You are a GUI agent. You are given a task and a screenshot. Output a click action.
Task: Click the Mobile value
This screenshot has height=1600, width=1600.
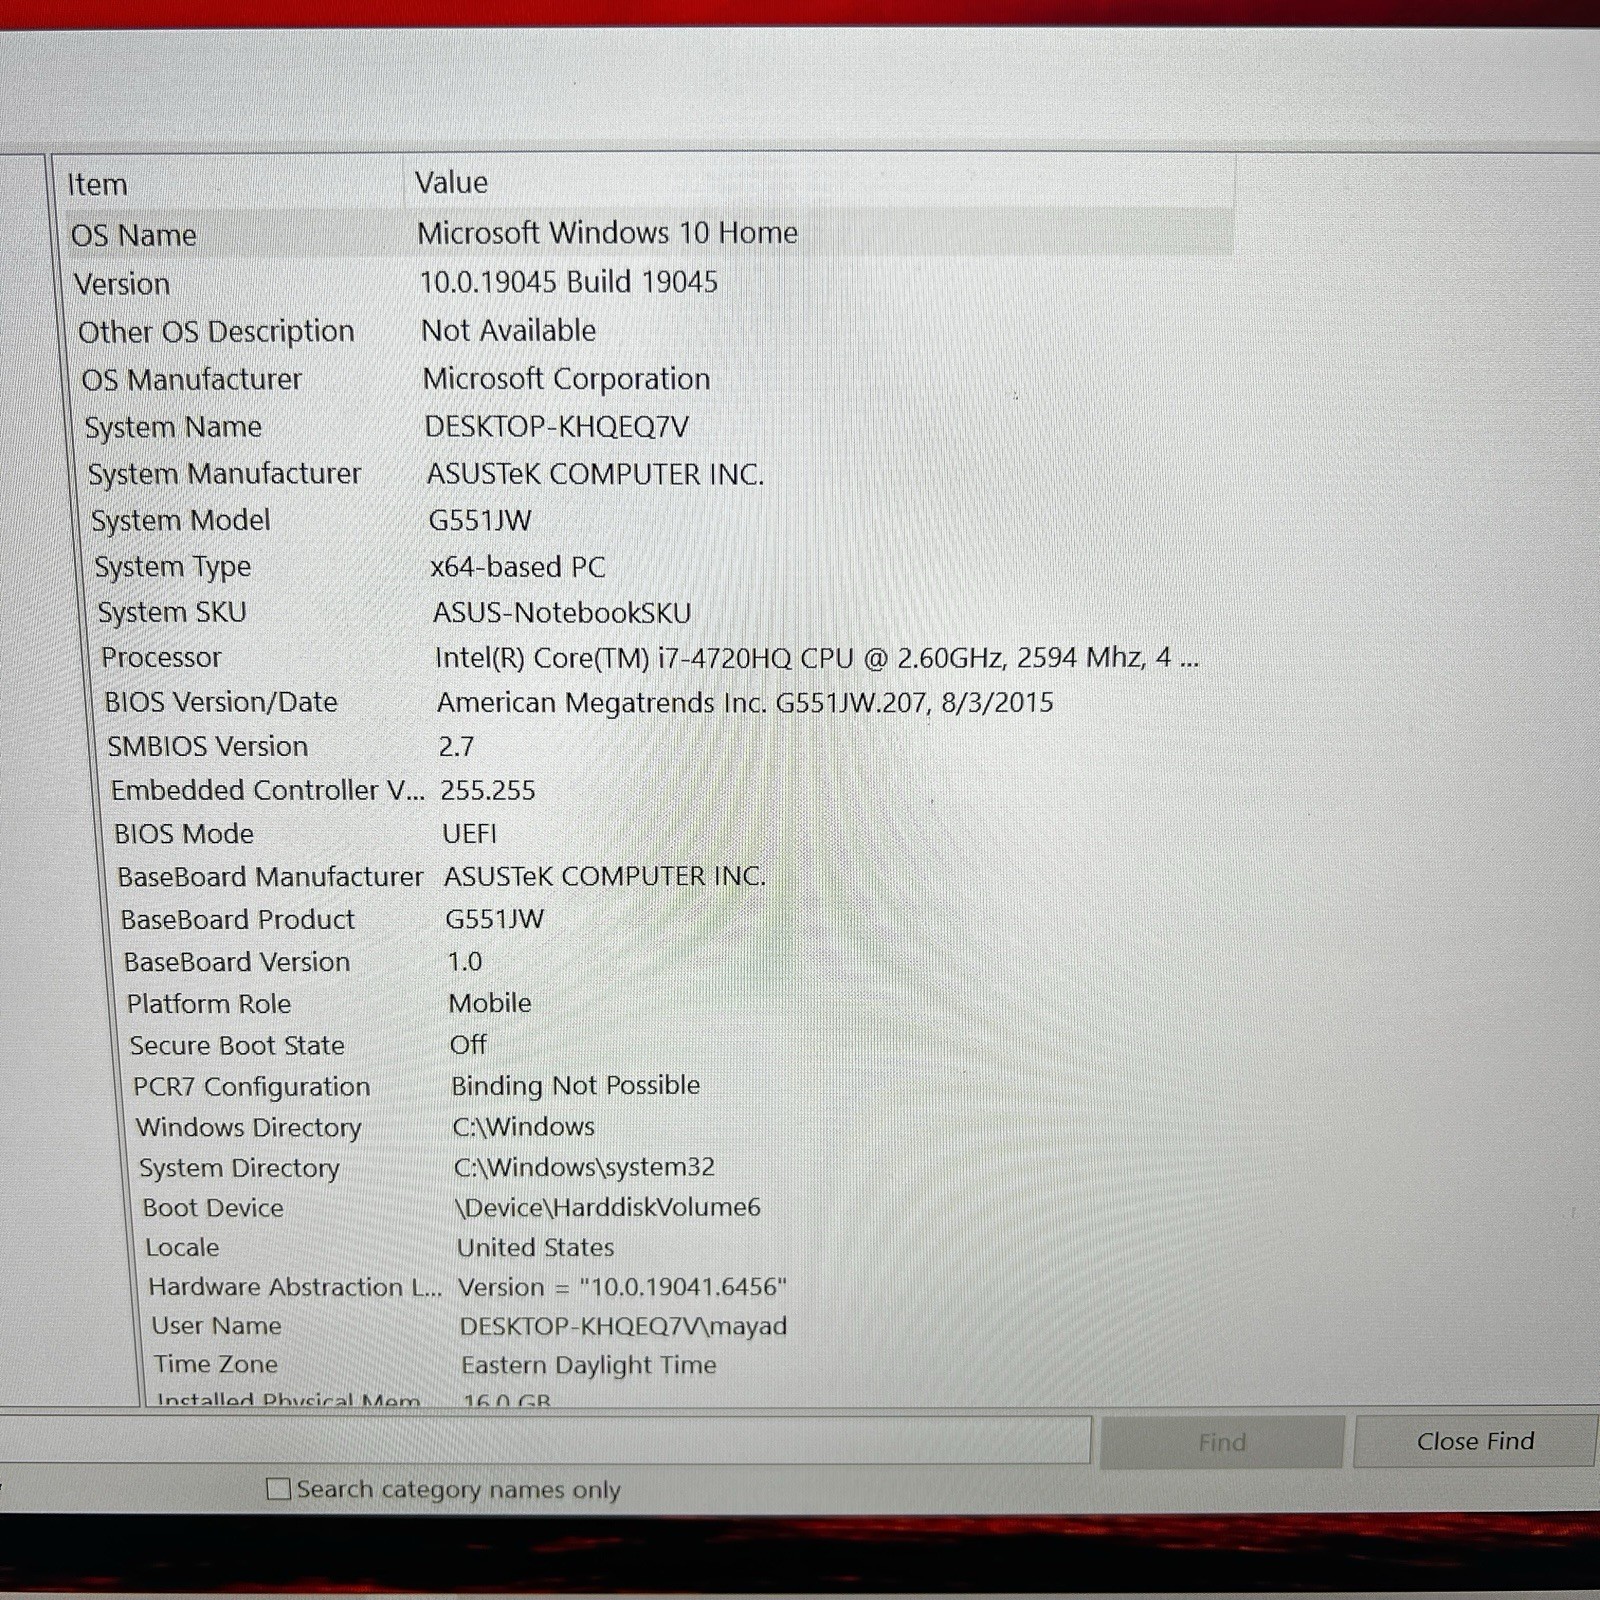[x=490, y=1003]
